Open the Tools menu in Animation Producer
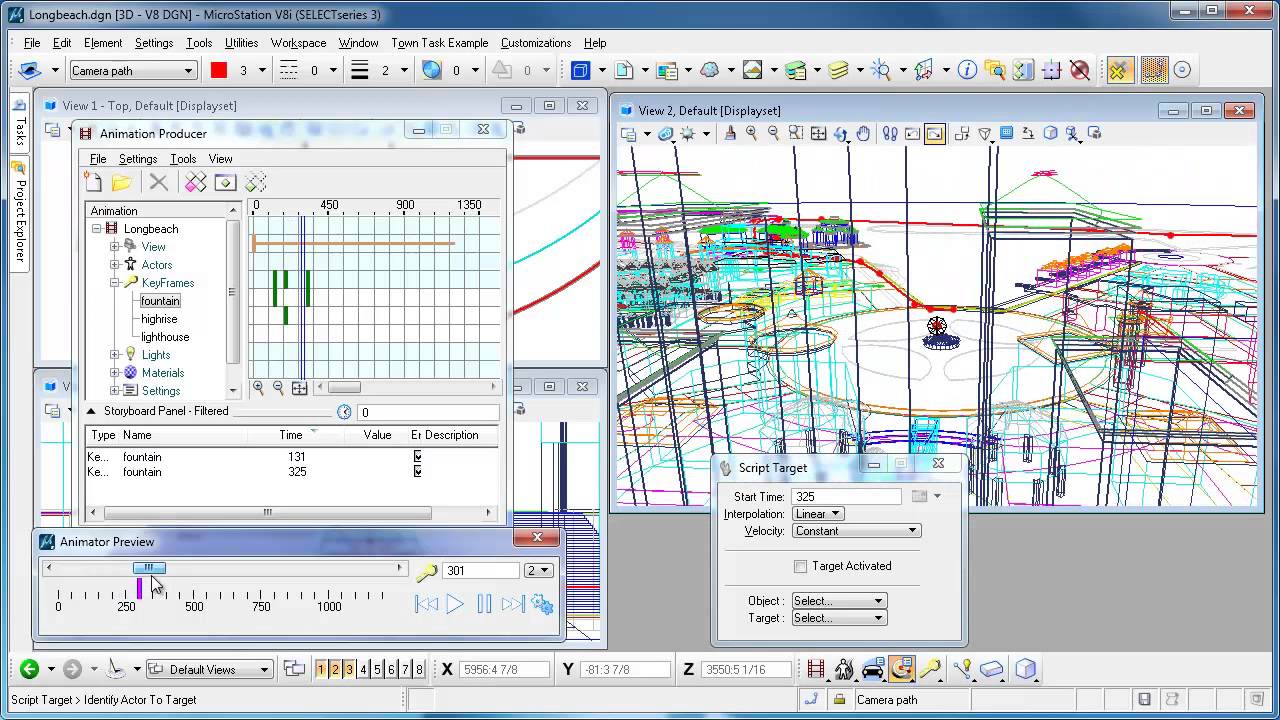The width and height of the screenshot is (1280, 720). (x=183, y=159)
